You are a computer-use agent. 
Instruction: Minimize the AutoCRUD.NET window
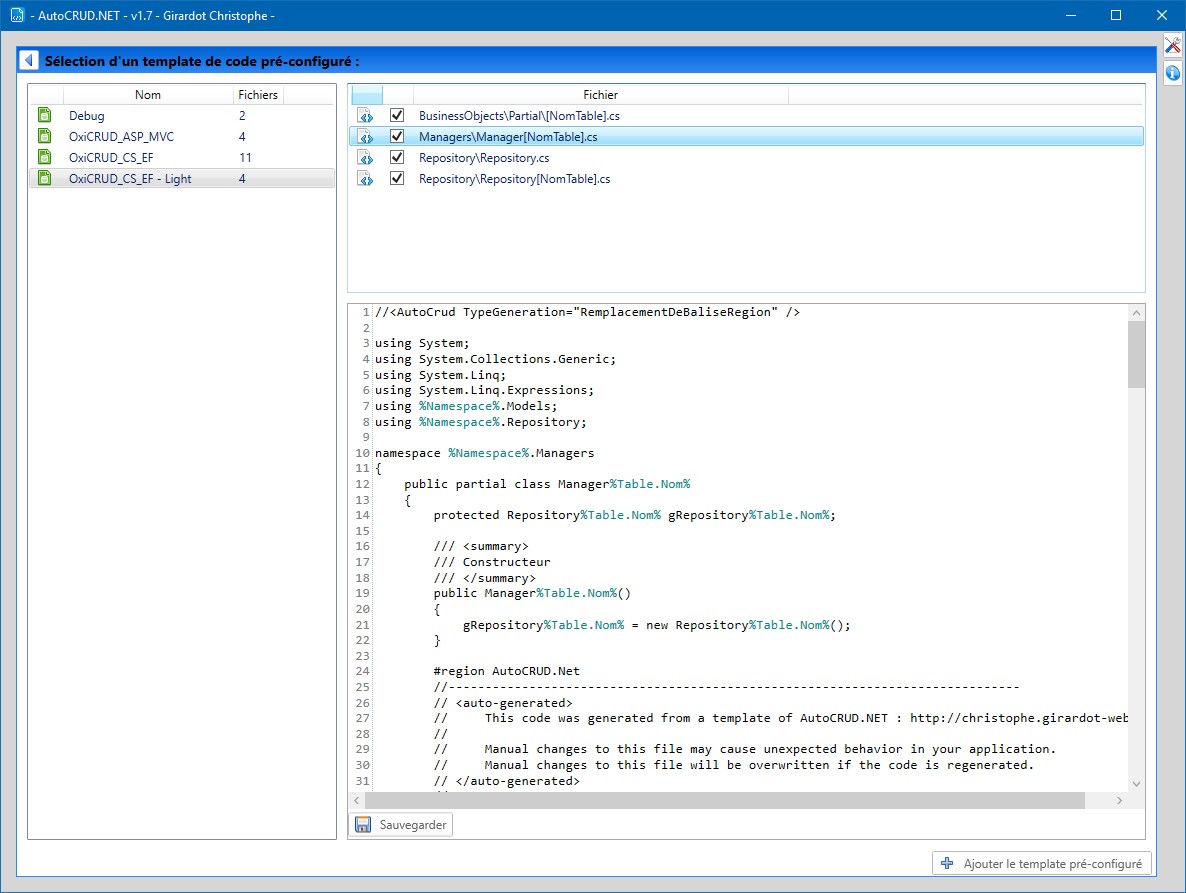(x=1071, y=15)
